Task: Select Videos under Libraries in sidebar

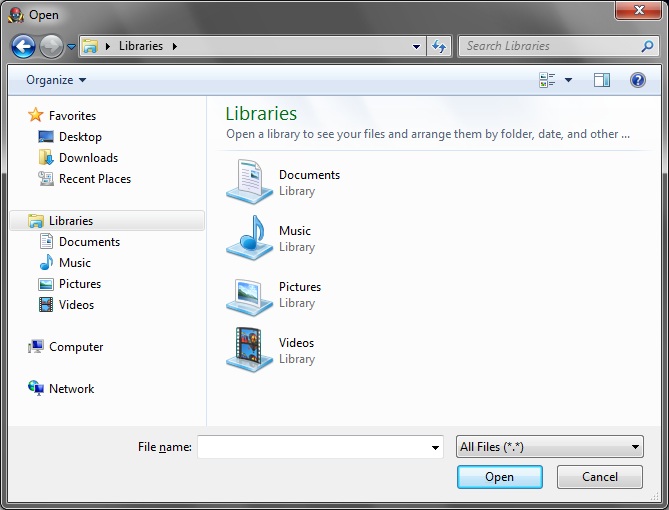Action: pyautogui.click(x=76, y=305)
